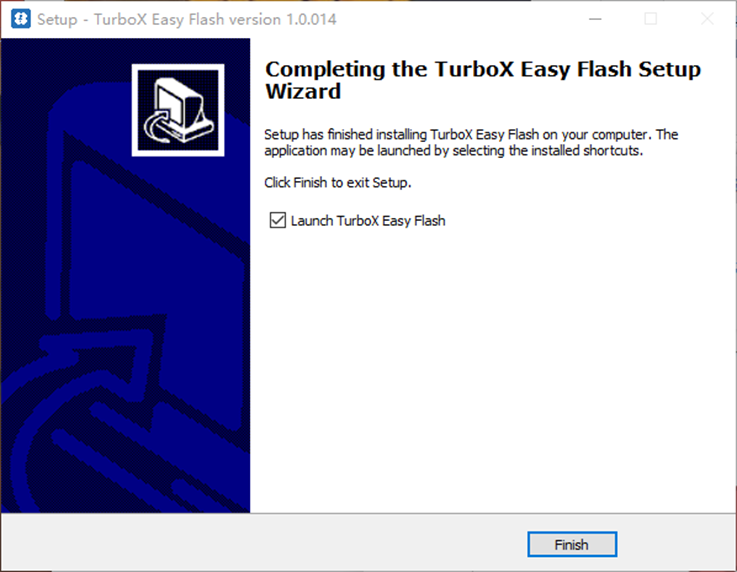
Task: Click the dark blue wizard side banner
Action: (x=125, y=275)
